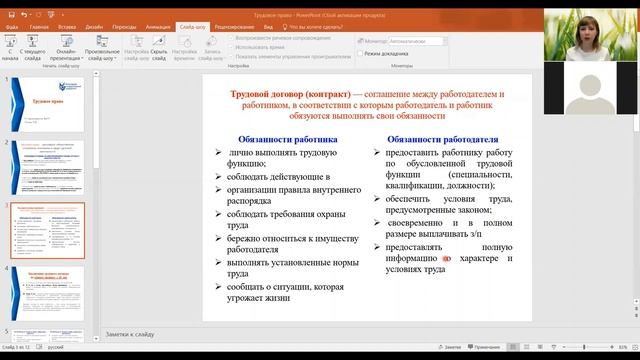
Task: Start slide show 'С начала'
Action: click(x=10, y=48)
